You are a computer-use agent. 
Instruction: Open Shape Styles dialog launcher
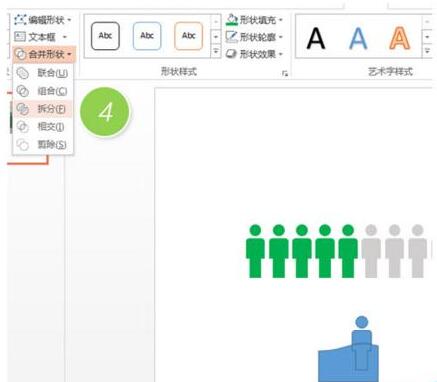285,74
